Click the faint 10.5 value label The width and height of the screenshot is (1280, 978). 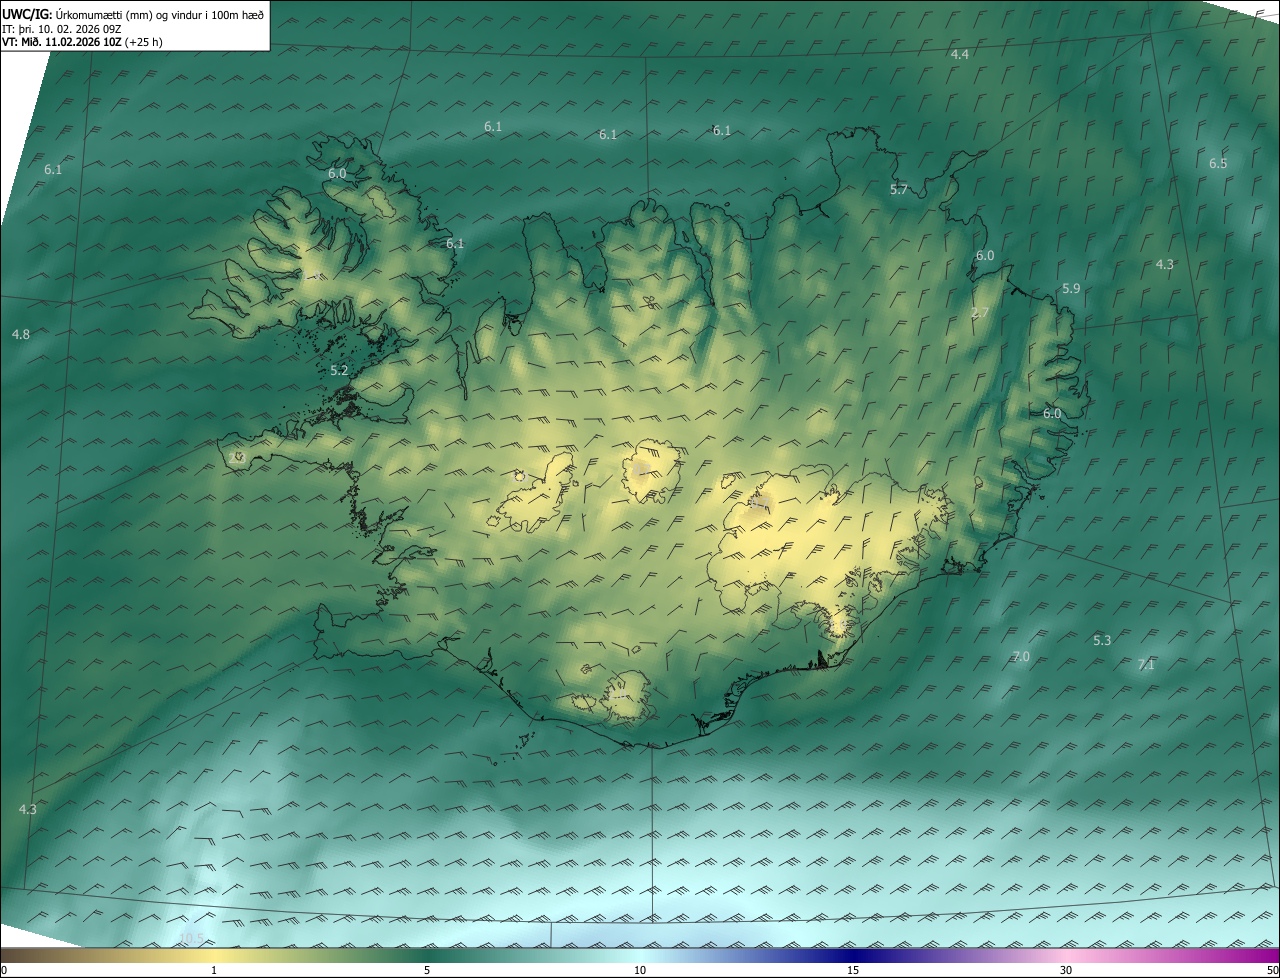tap(190, 937)
